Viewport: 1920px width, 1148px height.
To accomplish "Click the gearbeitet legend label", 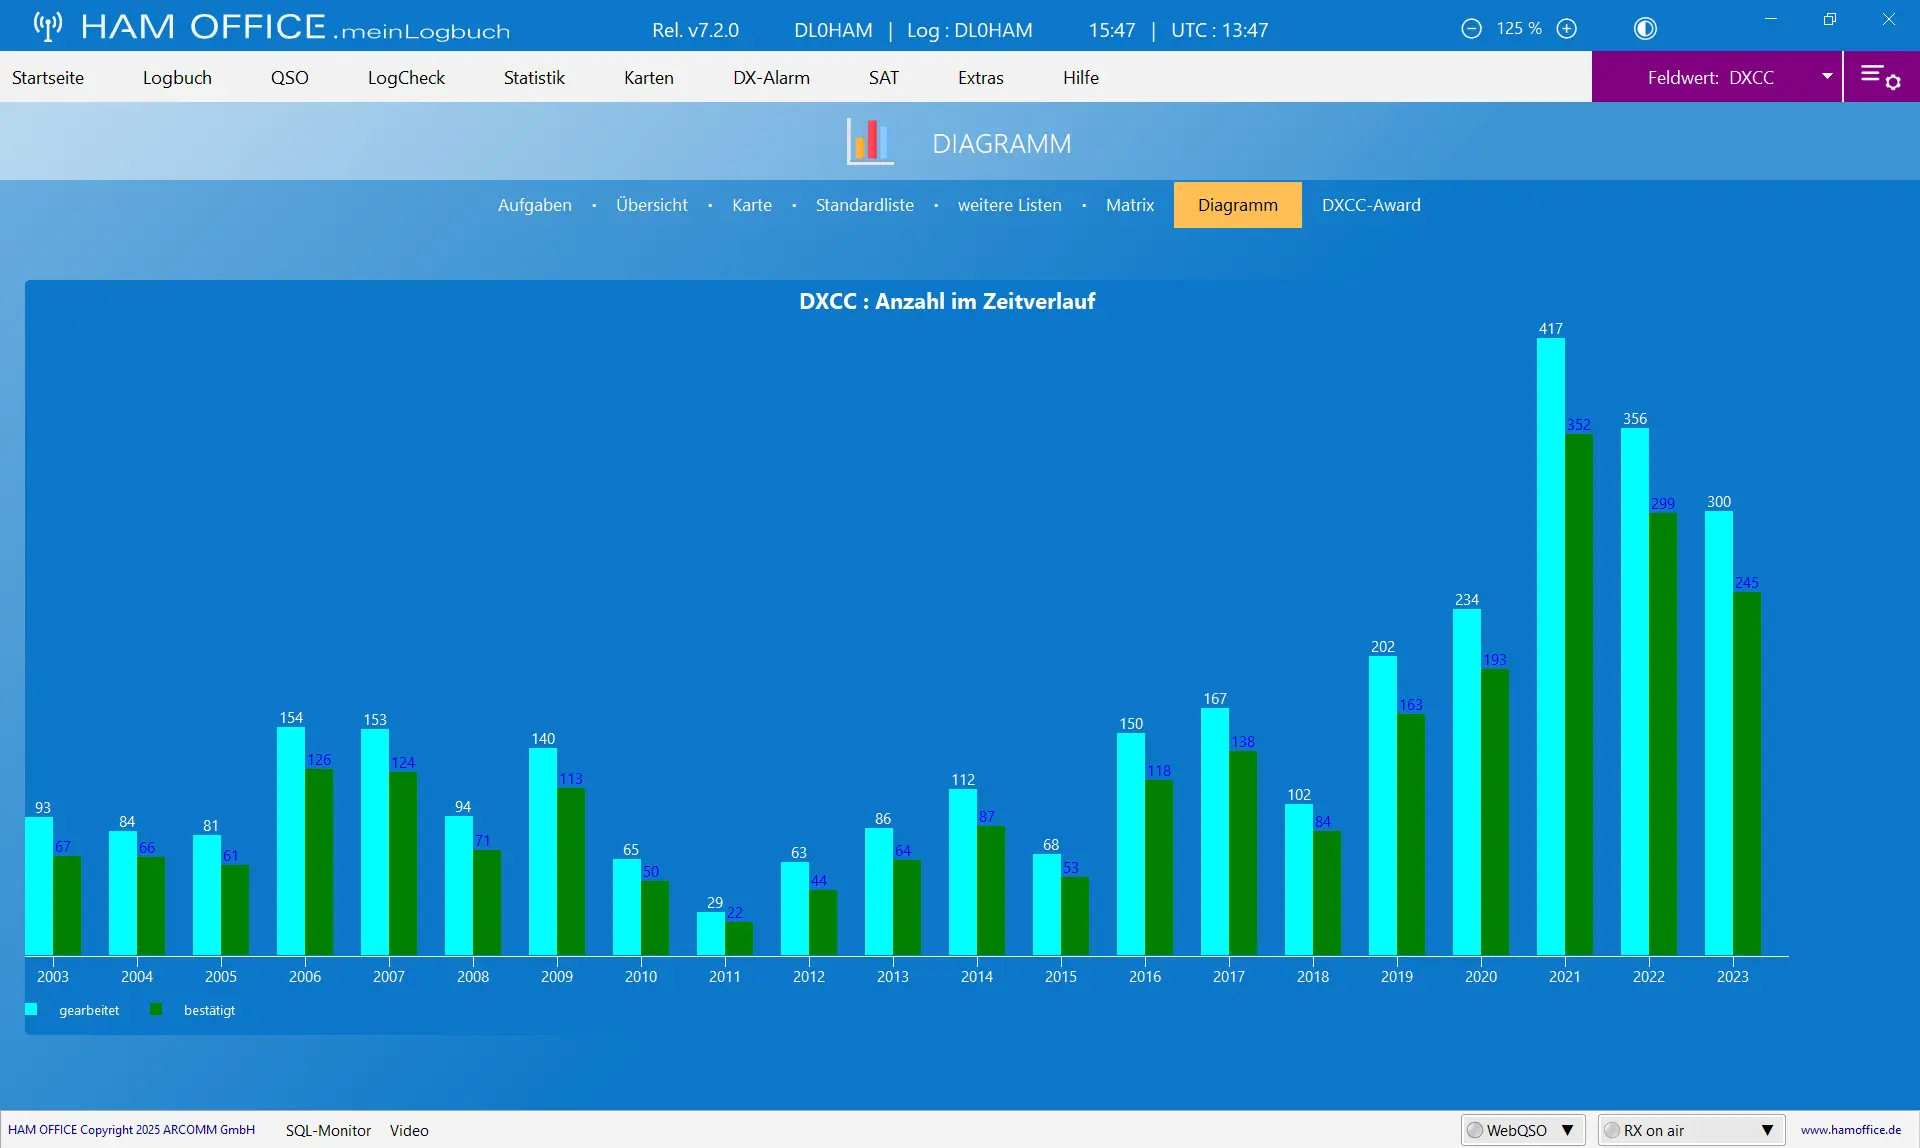I will pos(89,1010).
